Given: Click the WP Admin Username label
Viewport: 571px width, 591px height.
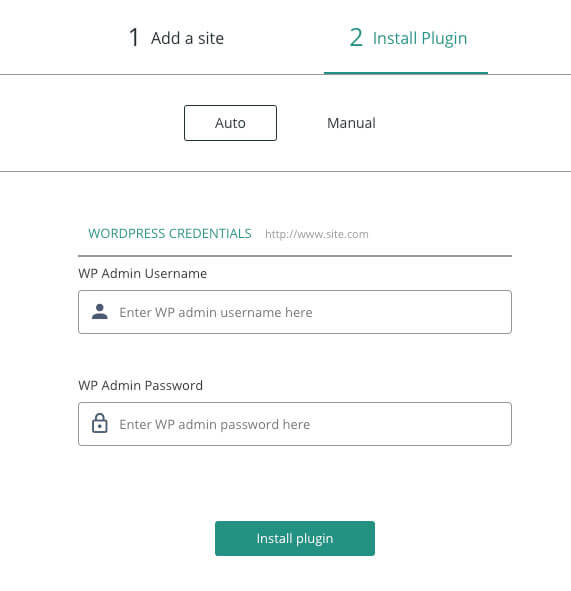Looking at the screenshot, I should [x=142, y=273].
